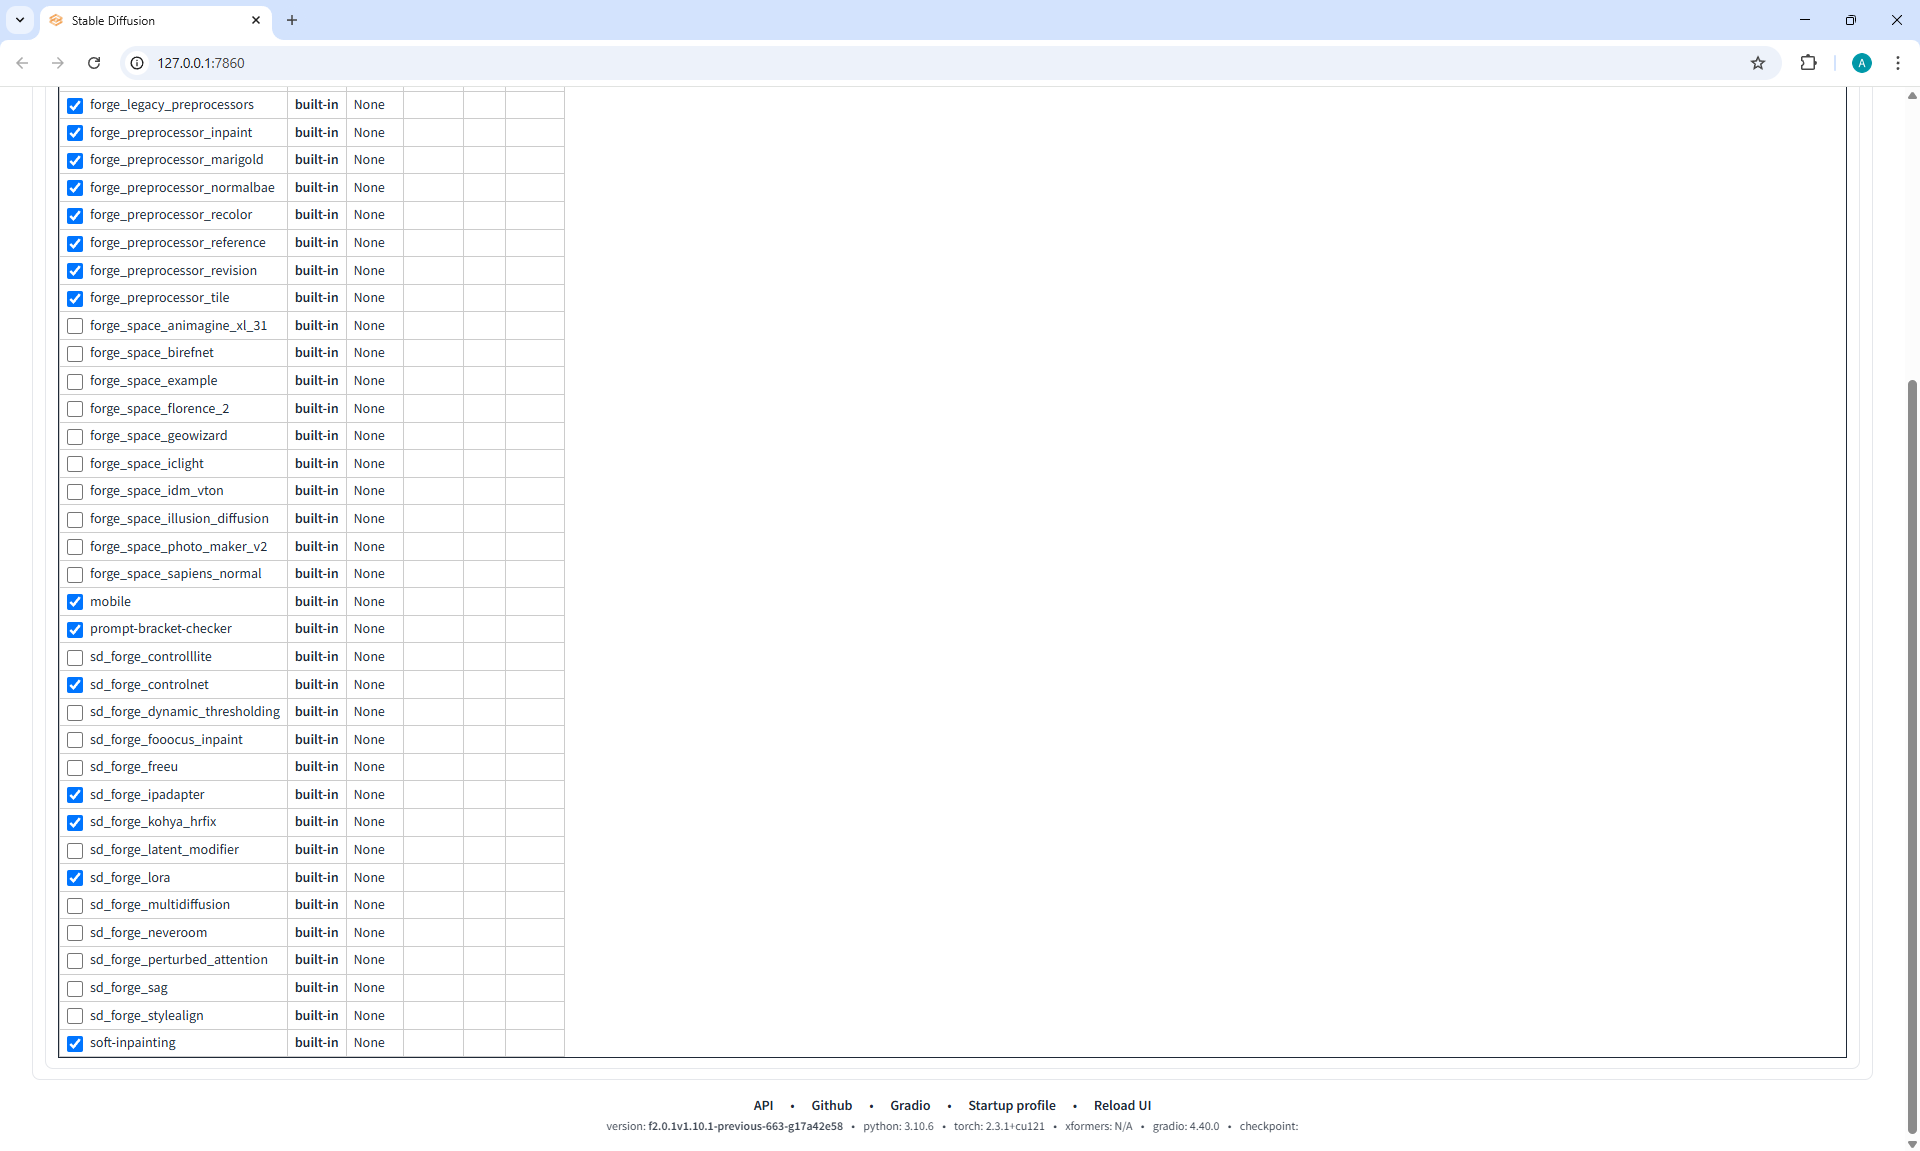1920x1151 pixels.
Task: Uncheck the soft-inpainting extension
Action: click(x=75, y=1043)
